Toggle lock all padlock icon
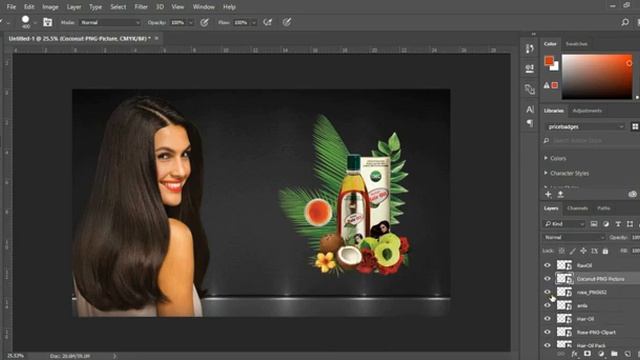640x360 pixels. pyautogui.click(x=605, y=251)
